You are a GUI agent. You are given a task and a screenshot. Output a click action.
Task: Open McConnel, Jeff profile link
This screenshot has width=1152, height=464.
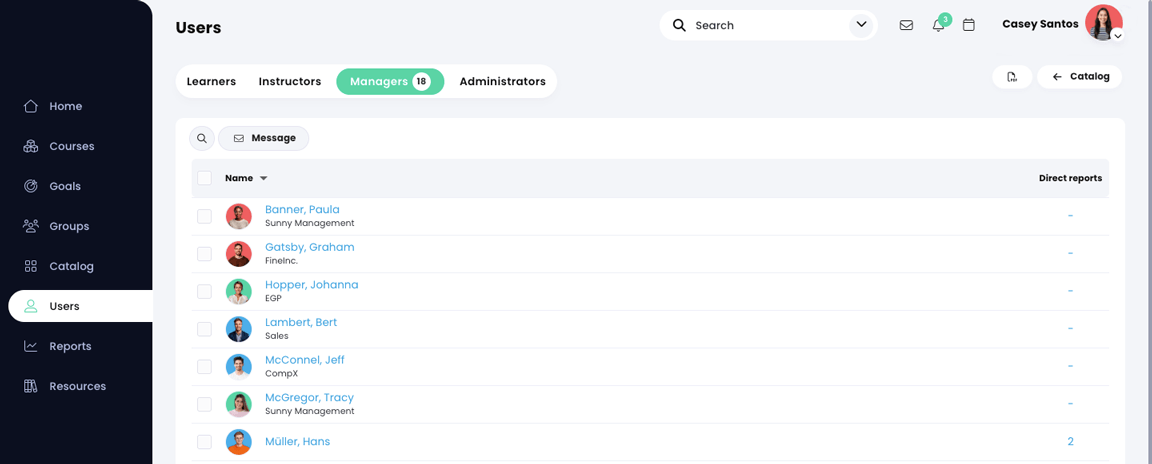304,360
